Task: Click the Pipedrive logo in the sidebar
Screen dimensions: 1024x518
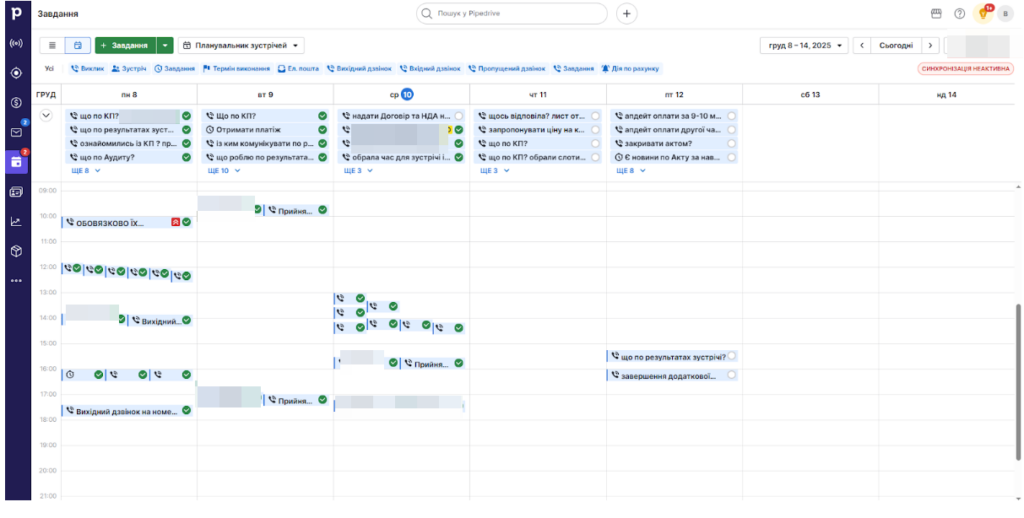Action: pos(17,14)
